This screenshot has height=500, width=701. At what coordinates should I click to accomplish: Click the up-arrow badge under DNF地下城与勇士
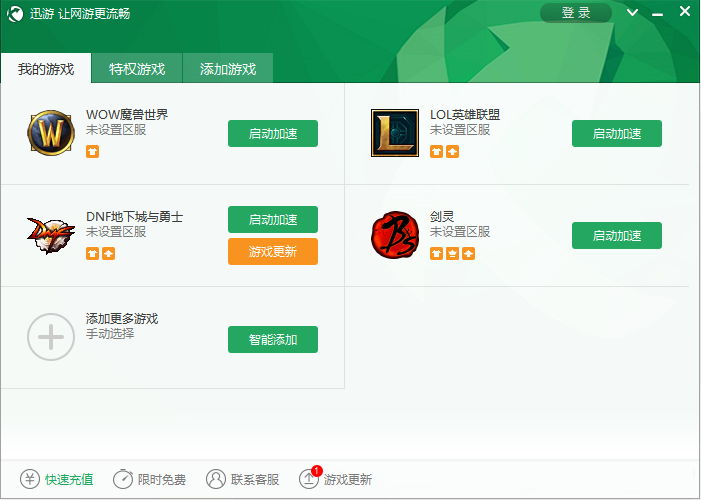click(x=109, y=254)
